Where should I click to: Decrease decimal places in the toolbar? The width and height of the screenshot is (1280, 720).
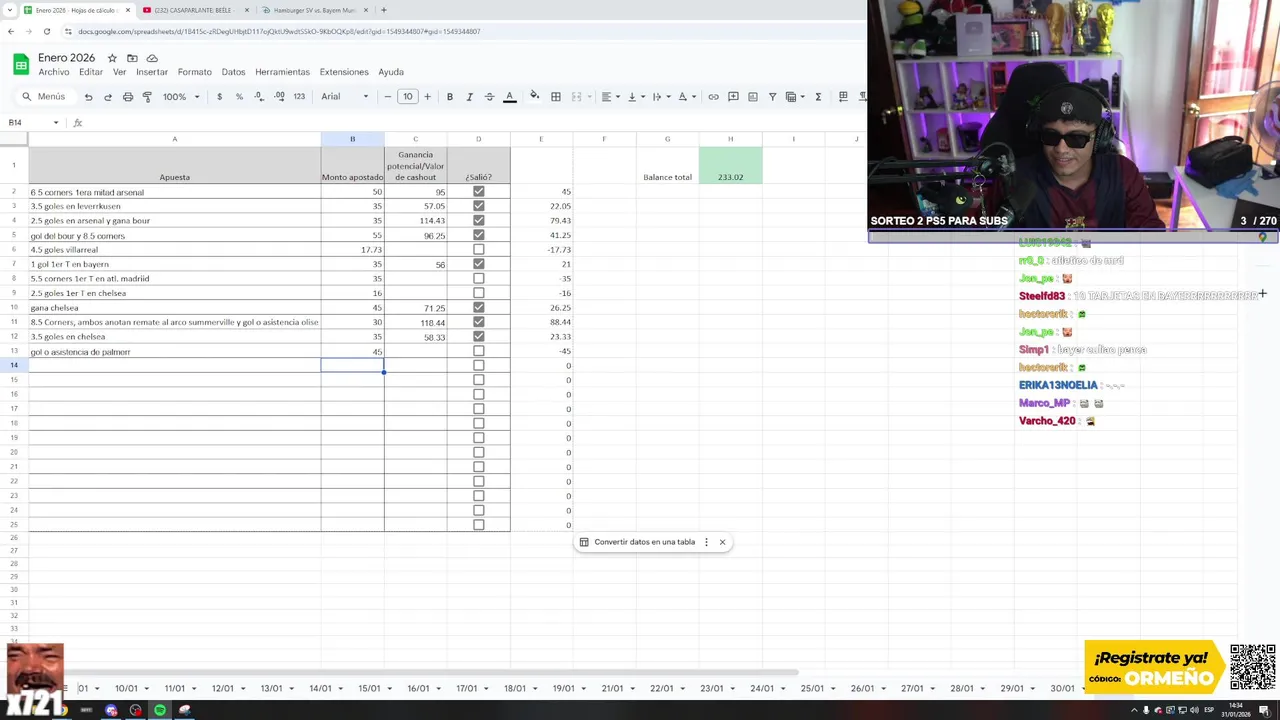point(259,97)
